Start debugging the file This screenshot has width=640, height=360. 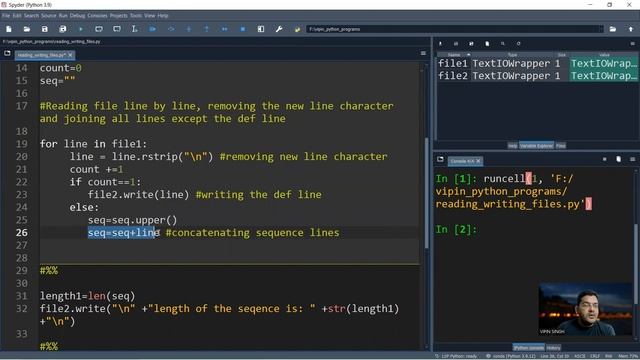[153, 29]
